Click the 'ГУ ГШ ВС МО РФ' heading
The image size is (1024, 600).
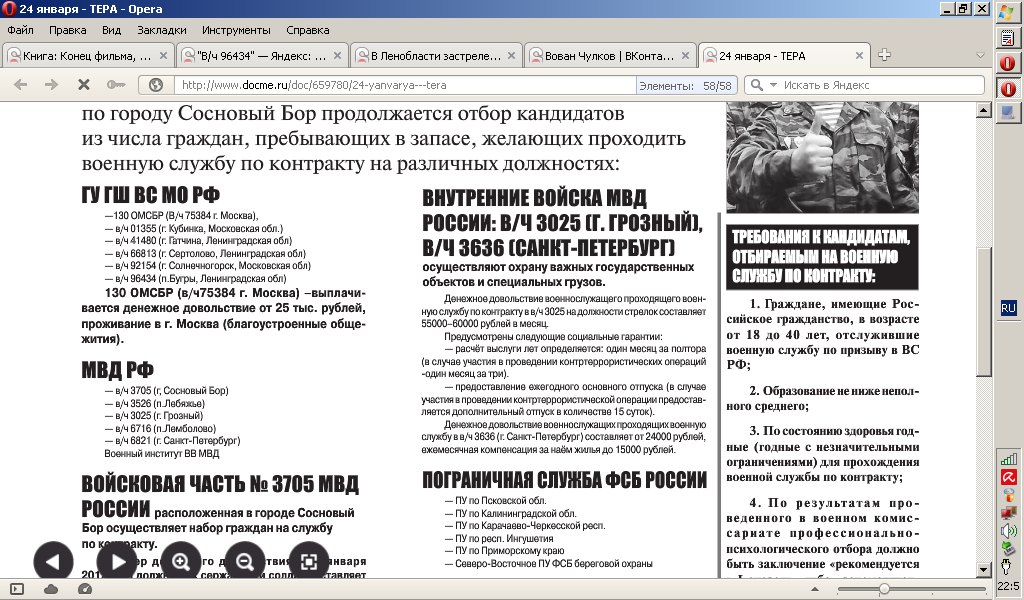point(150,195)
